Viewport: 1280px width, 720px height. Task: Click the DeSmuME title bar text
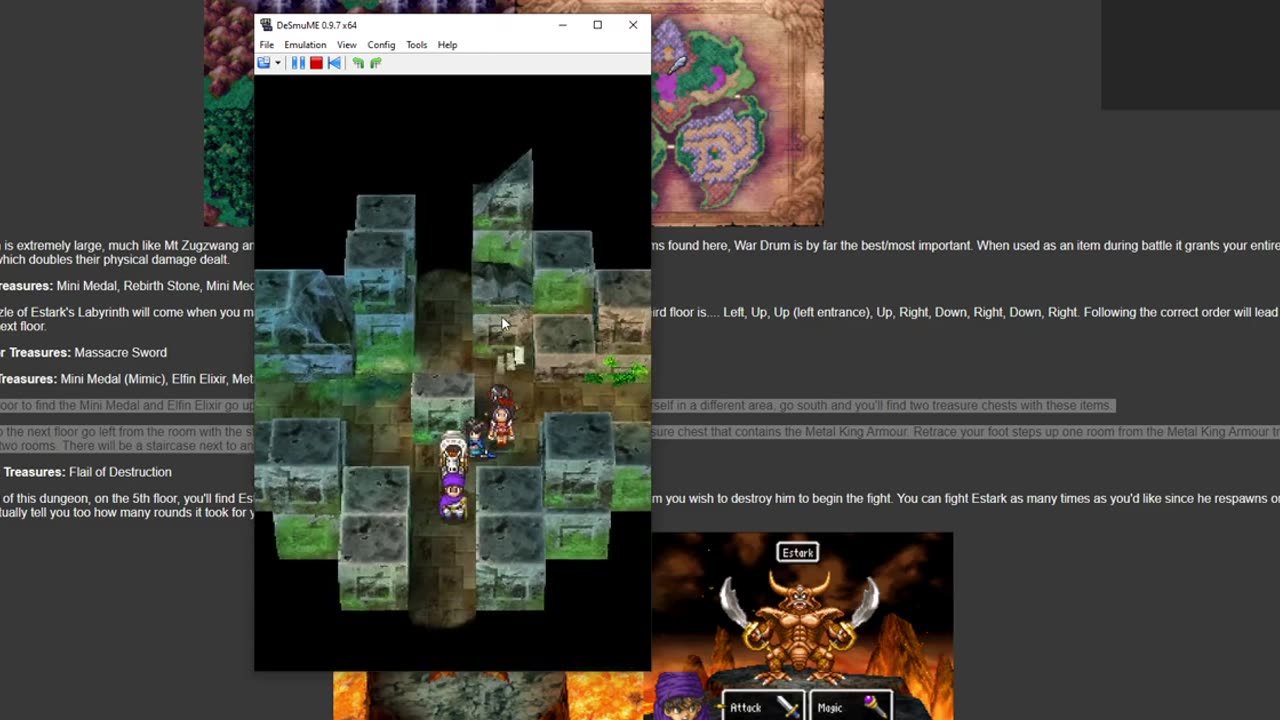[316, 25]
